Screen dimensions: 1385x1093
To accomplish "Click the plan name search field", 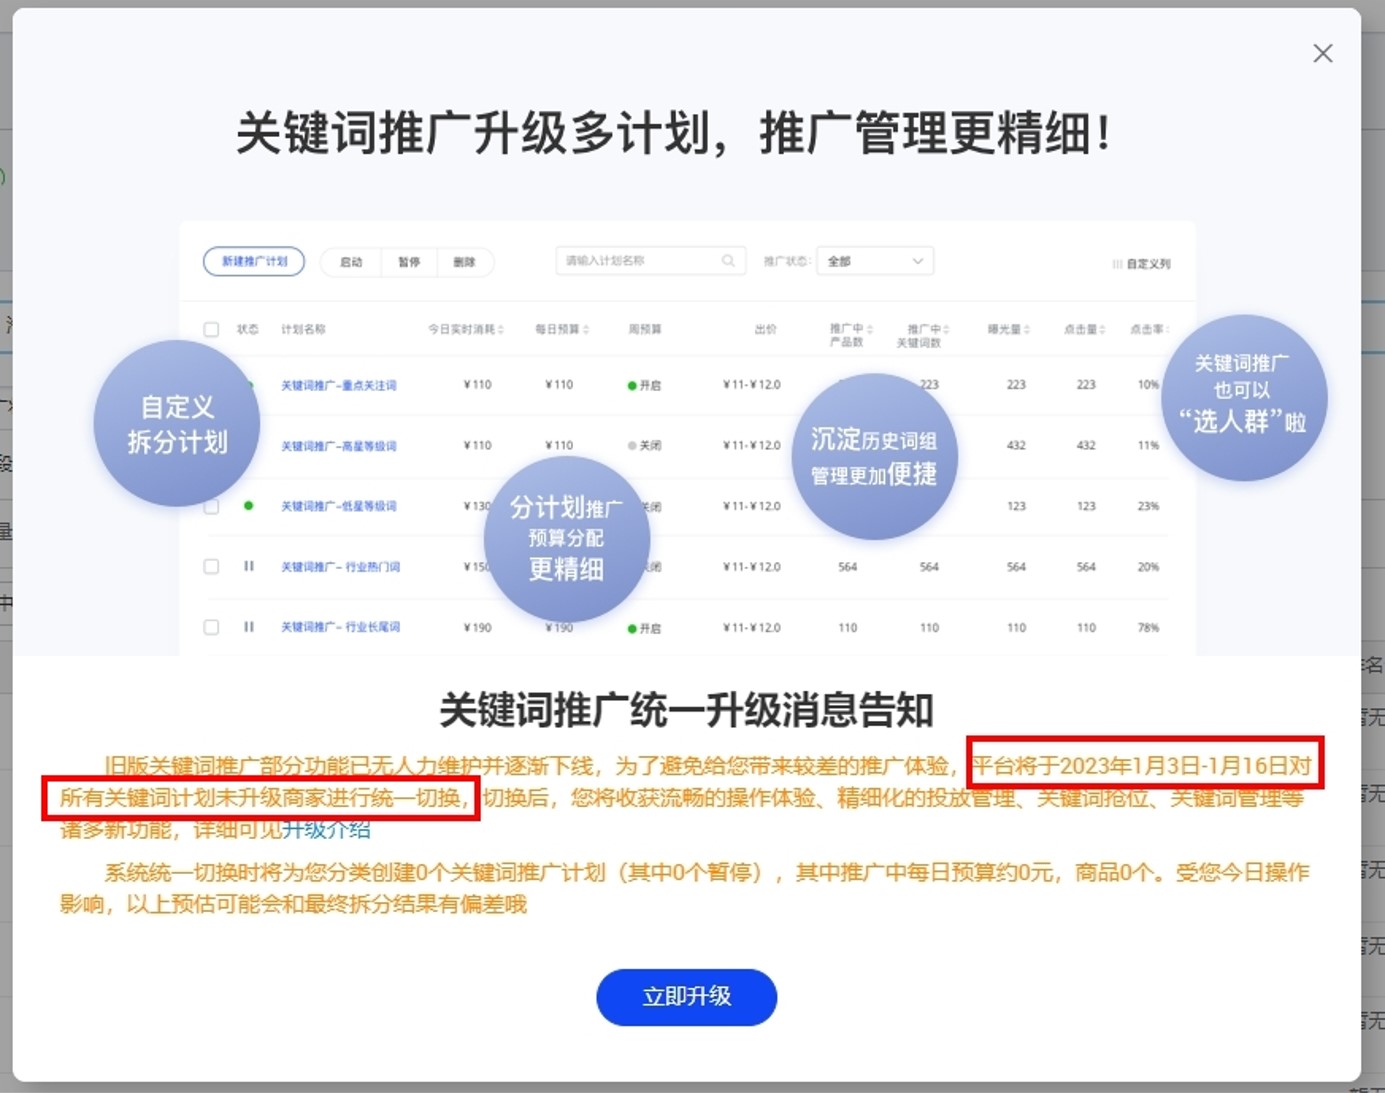I will click(x=640, y=261).
